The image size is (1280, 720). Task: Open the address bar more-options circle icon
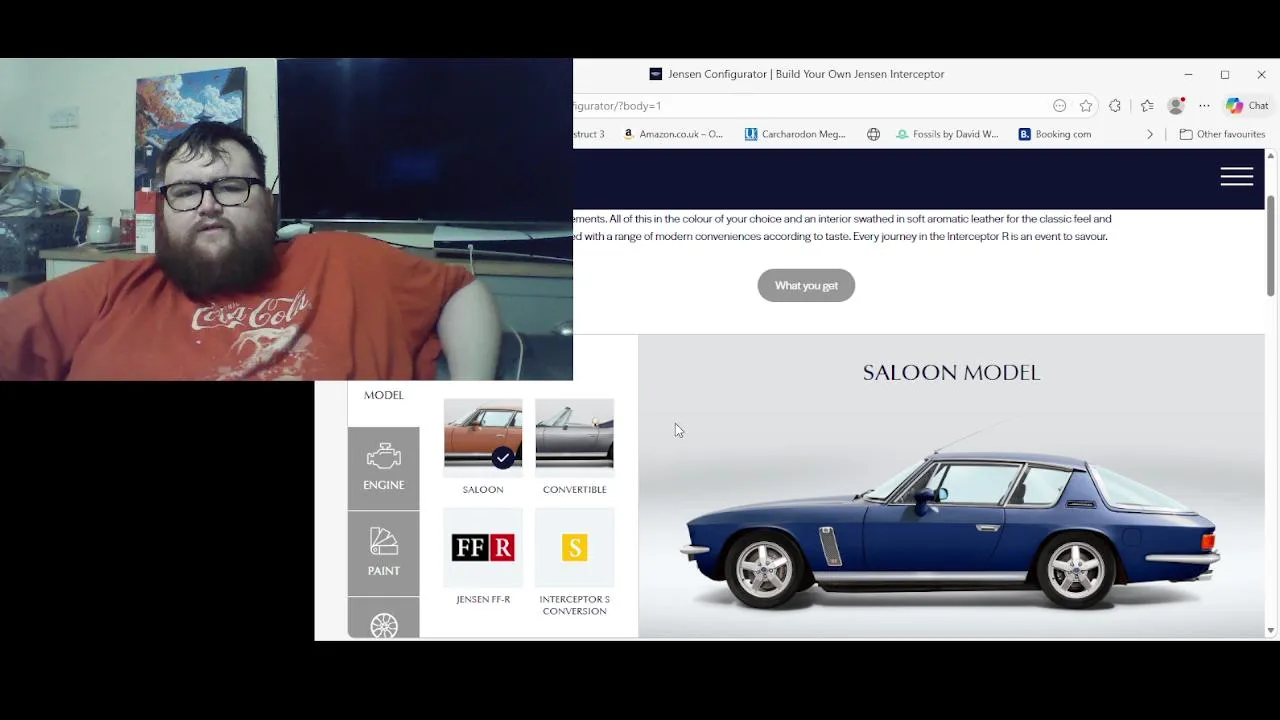pos(1059,106)
